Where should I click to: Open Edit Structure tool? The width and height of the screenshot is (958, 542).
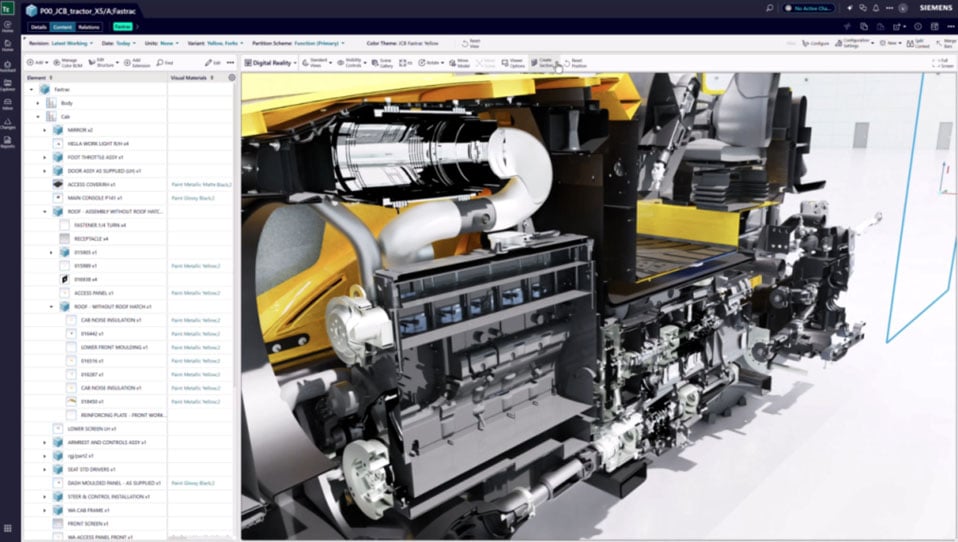103,62
